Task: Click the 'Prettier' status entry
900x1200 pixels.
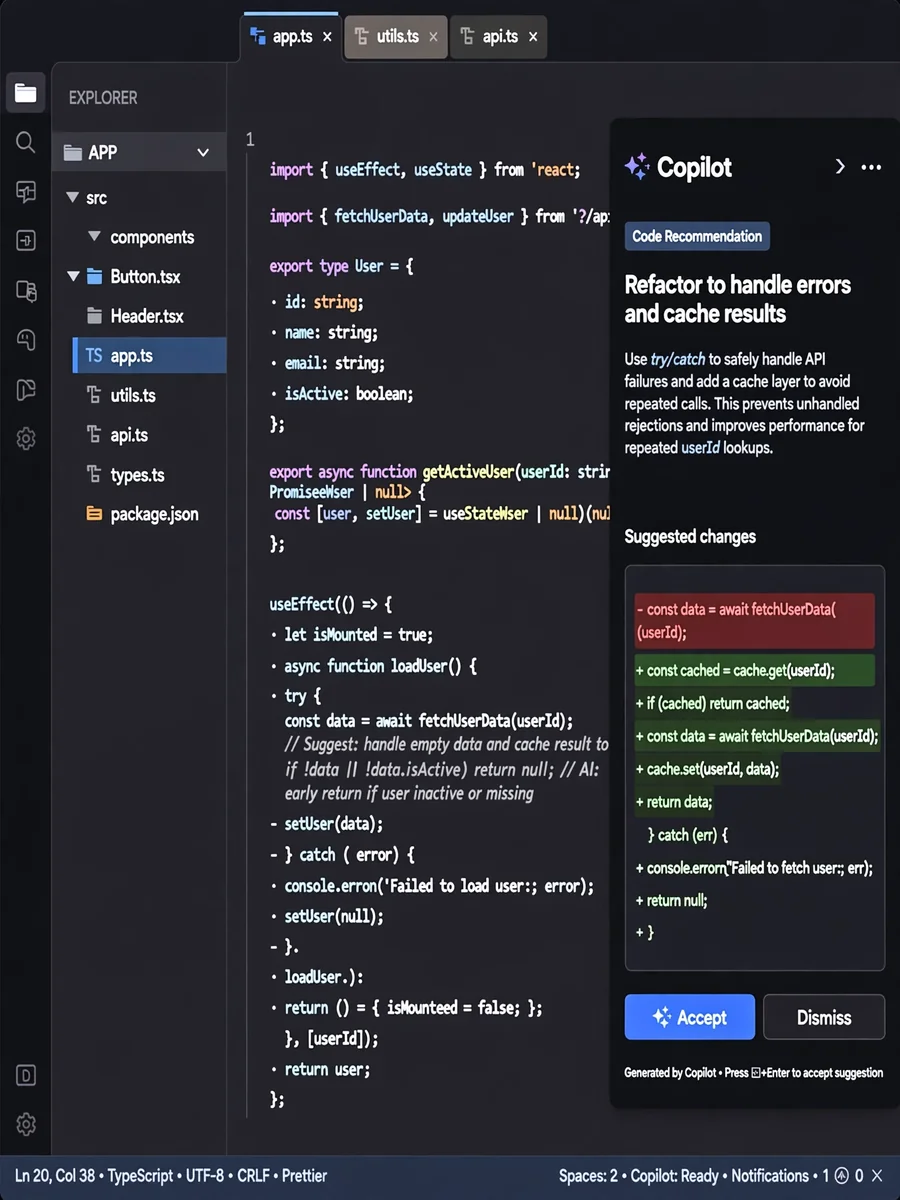Action: coord(305,1176)
